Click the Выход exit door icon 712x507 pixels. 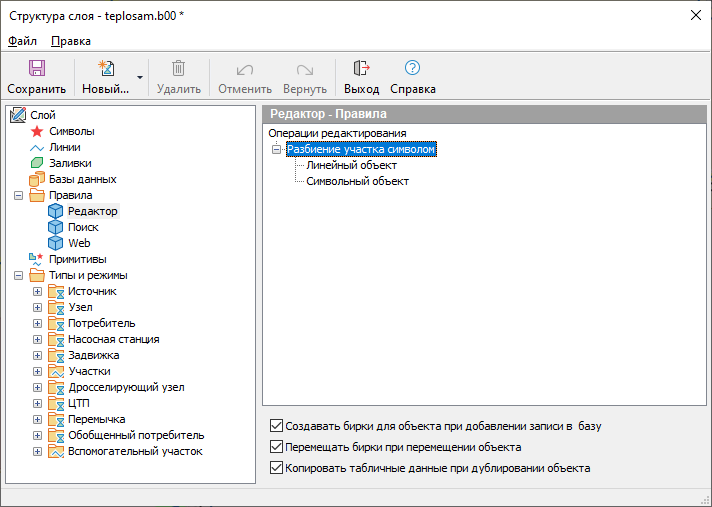361,69
